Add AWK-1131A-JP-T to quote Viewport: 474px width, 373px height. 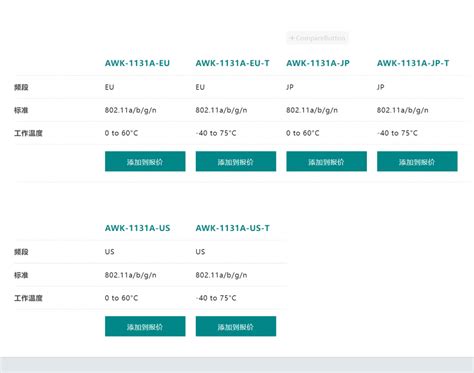tap(417, 161)
